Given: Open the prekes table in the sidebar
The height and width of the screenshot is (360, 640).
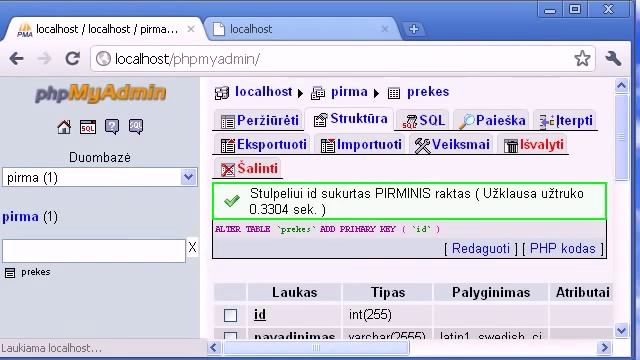Looking at the screenshot, I should click(36, 272).
